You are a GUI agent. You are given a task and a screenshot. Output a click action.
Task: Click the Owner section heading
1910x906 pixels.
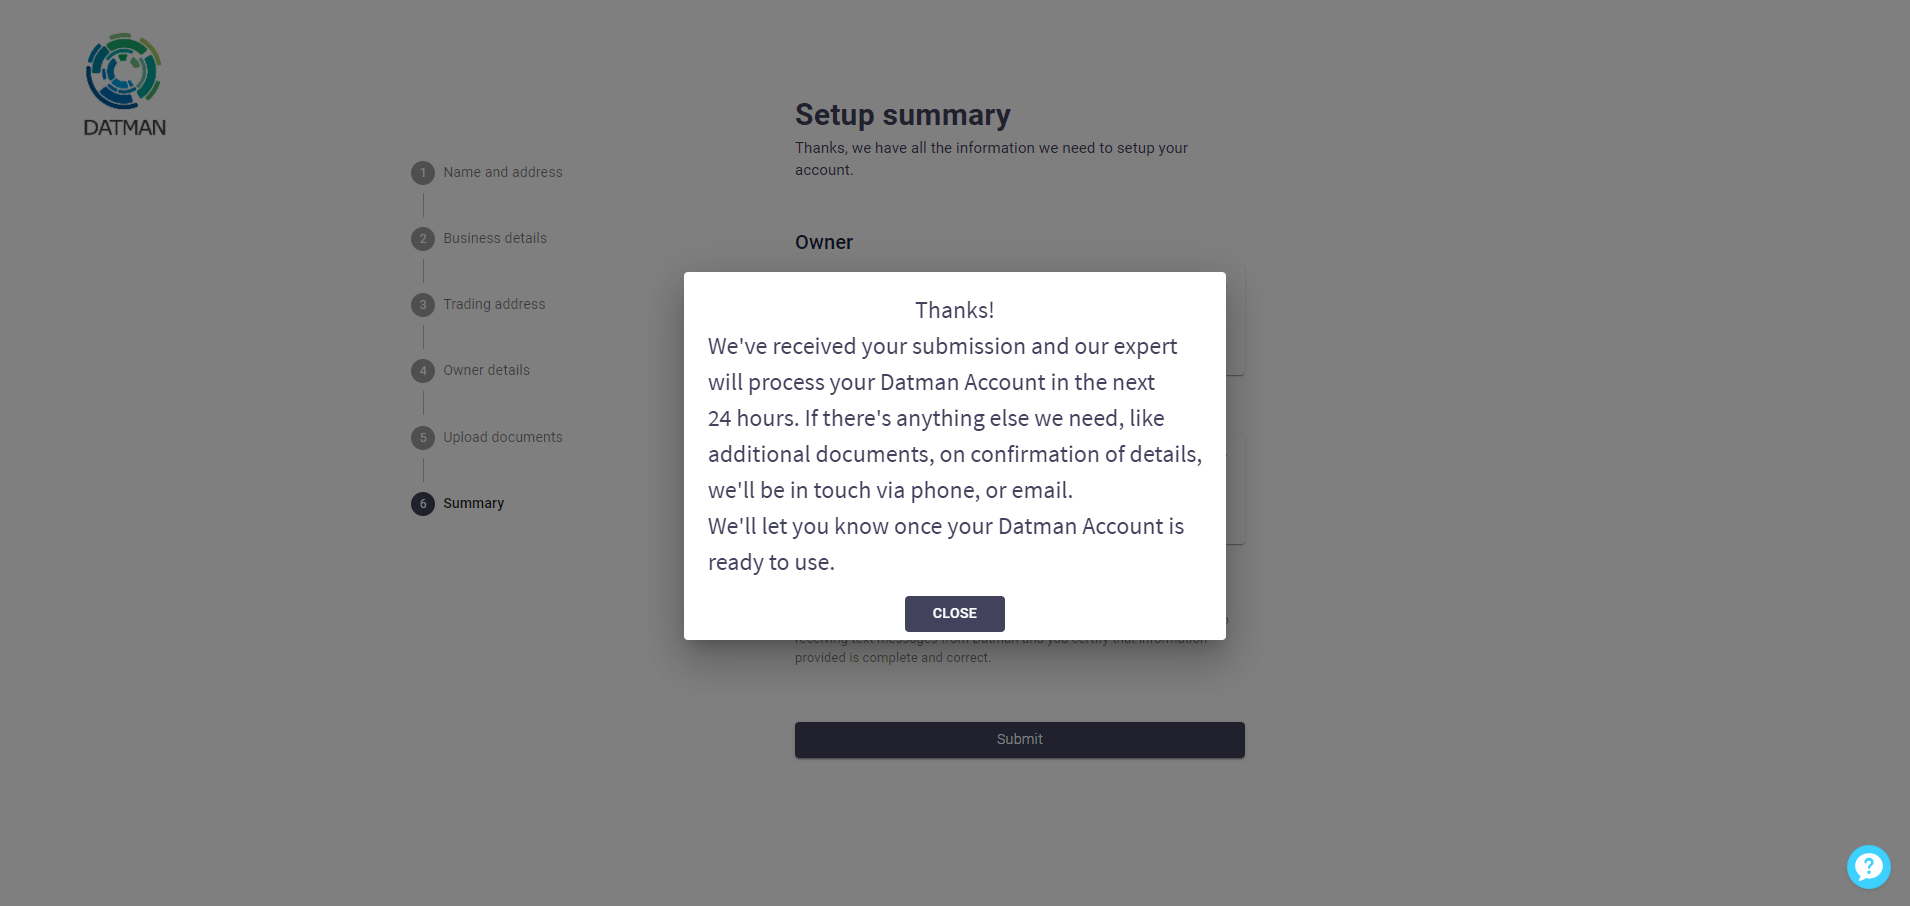(x=824, y=242)
